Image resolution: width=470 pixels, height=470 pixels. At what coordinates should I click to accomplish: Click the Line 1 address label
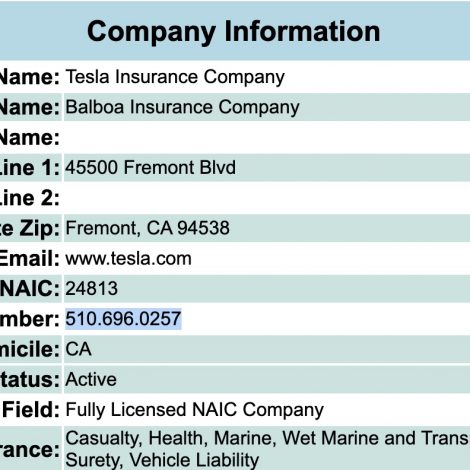pyautogui.click(x=29, y=168)
